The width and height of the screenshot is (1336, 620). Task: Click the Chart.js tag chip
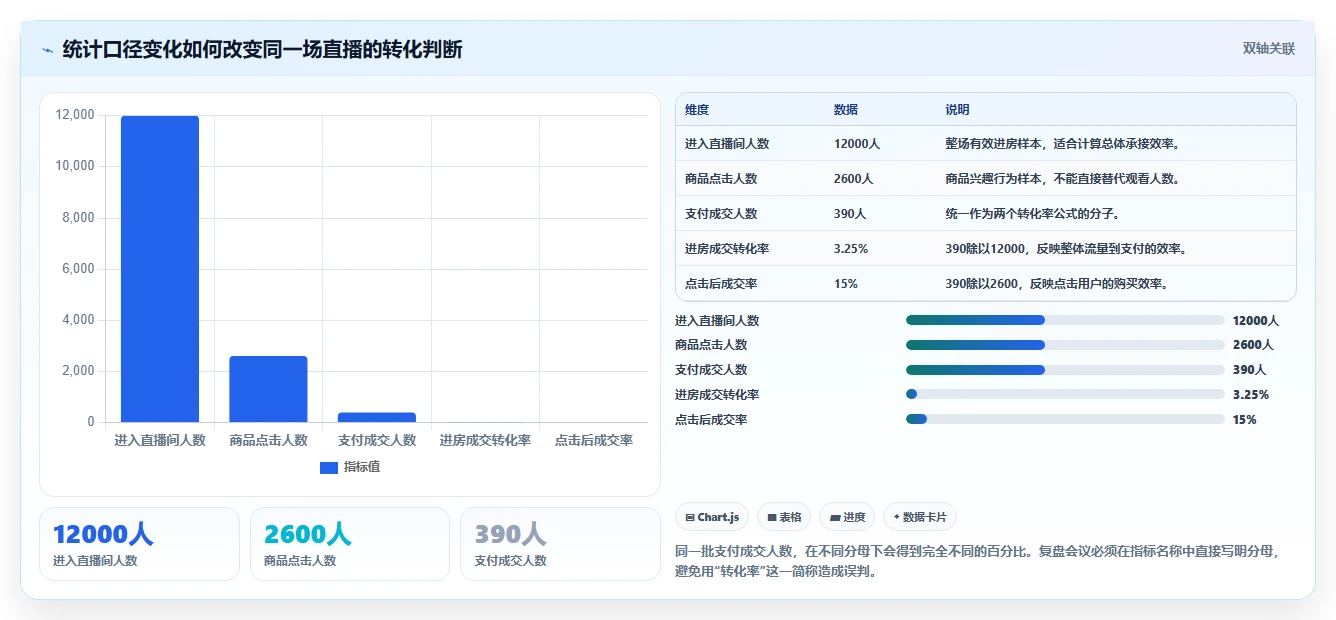[x=712, y=517]
